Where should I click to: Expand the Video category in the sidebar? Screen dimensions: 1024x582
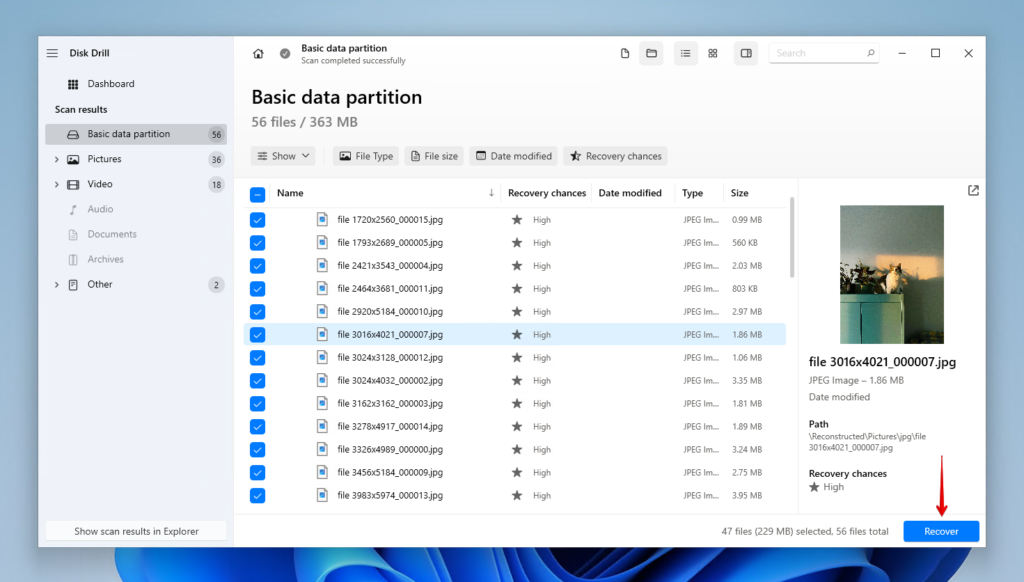pyautogui.click(x=57, y=184)
